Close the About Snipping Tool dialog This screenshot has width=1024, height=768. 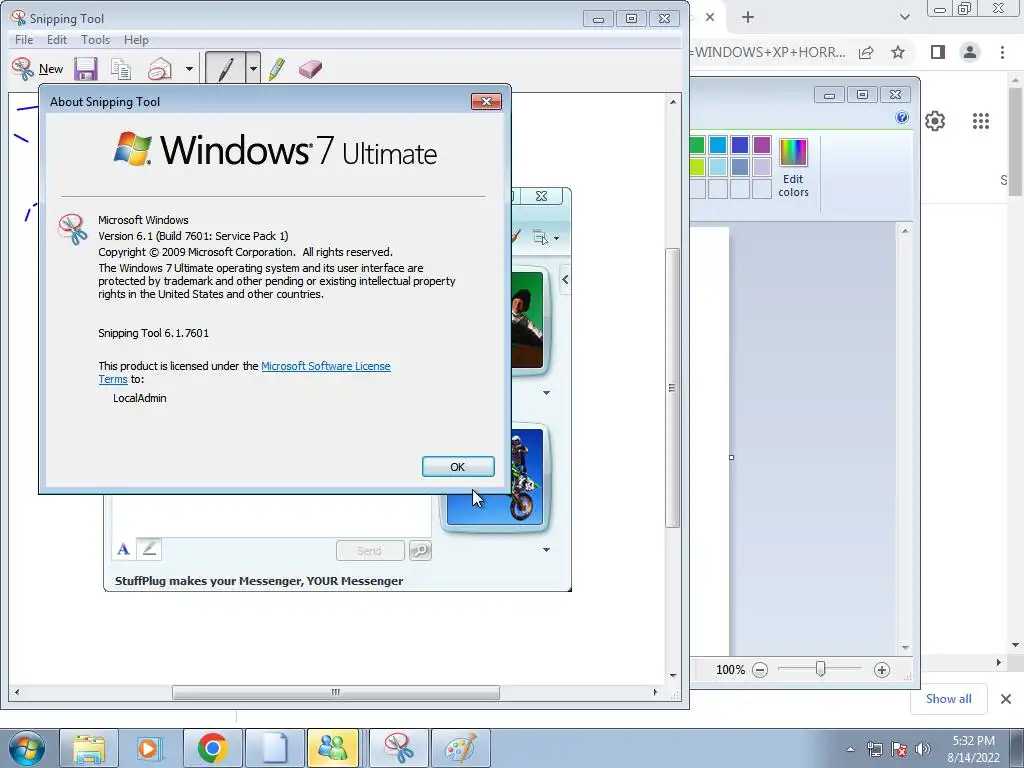[x=486, y=101]
